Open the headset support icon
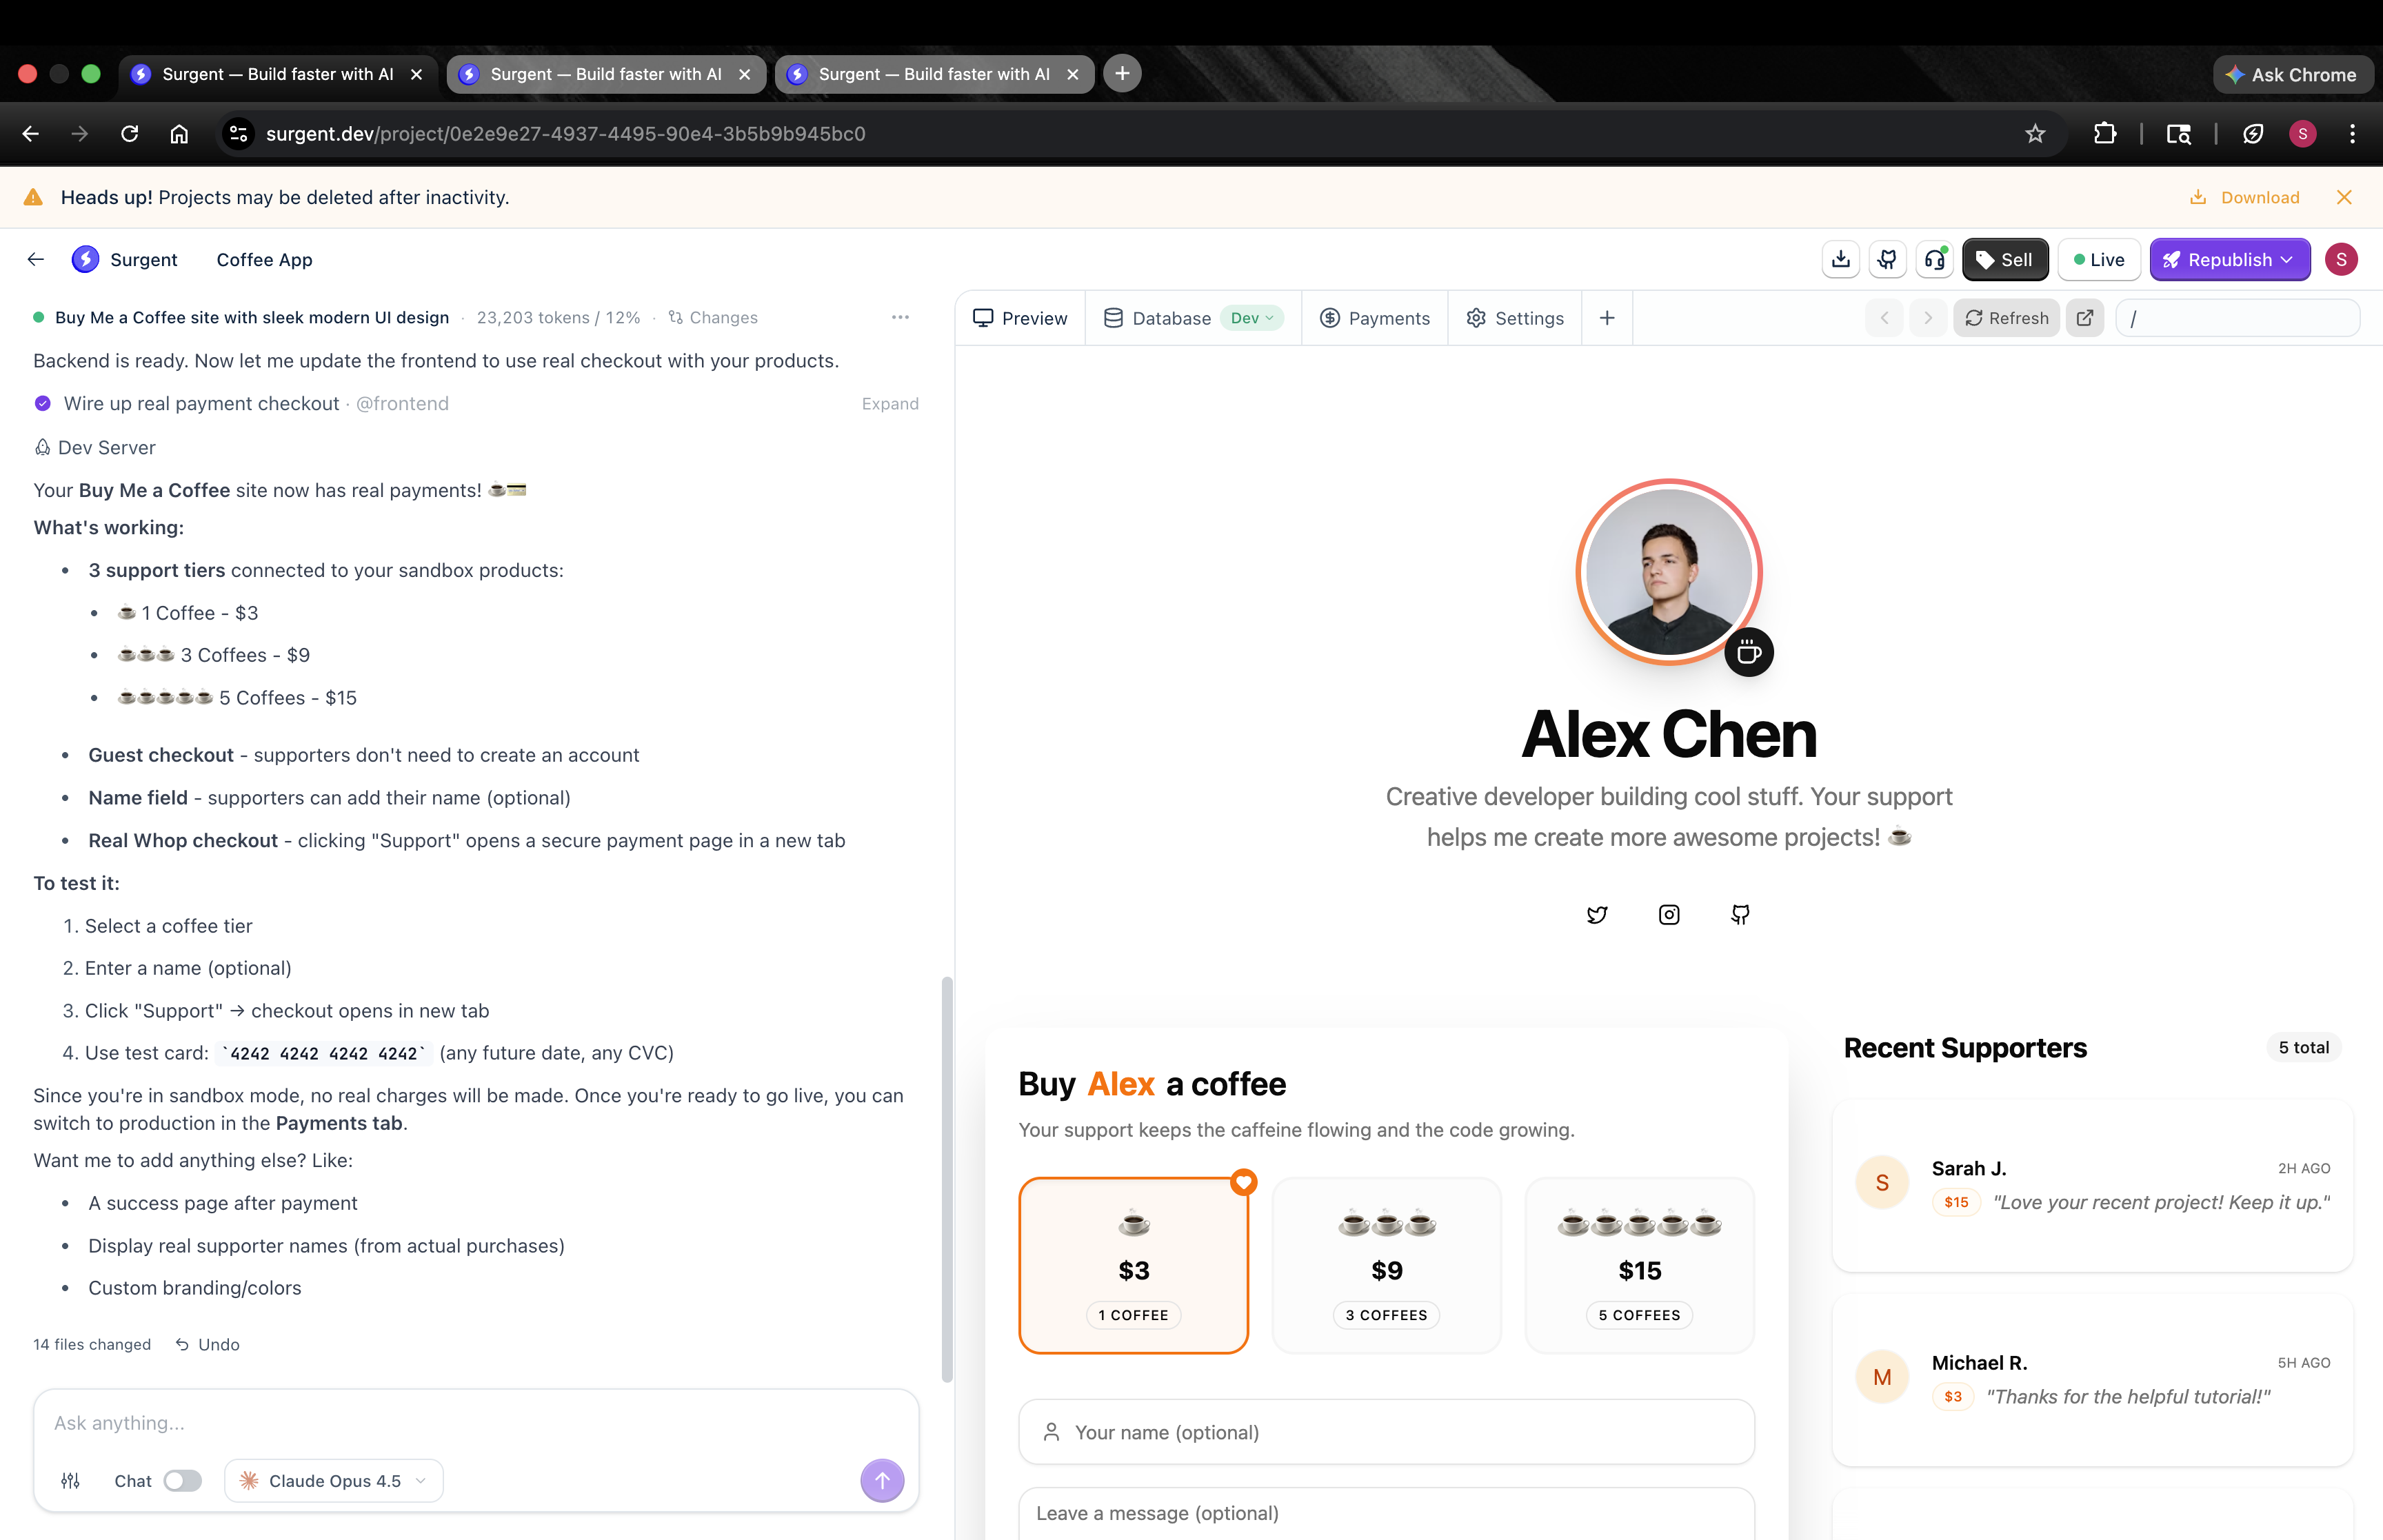The width and height of the screenshot is (2383, 1540). [x=1935, y=260]
